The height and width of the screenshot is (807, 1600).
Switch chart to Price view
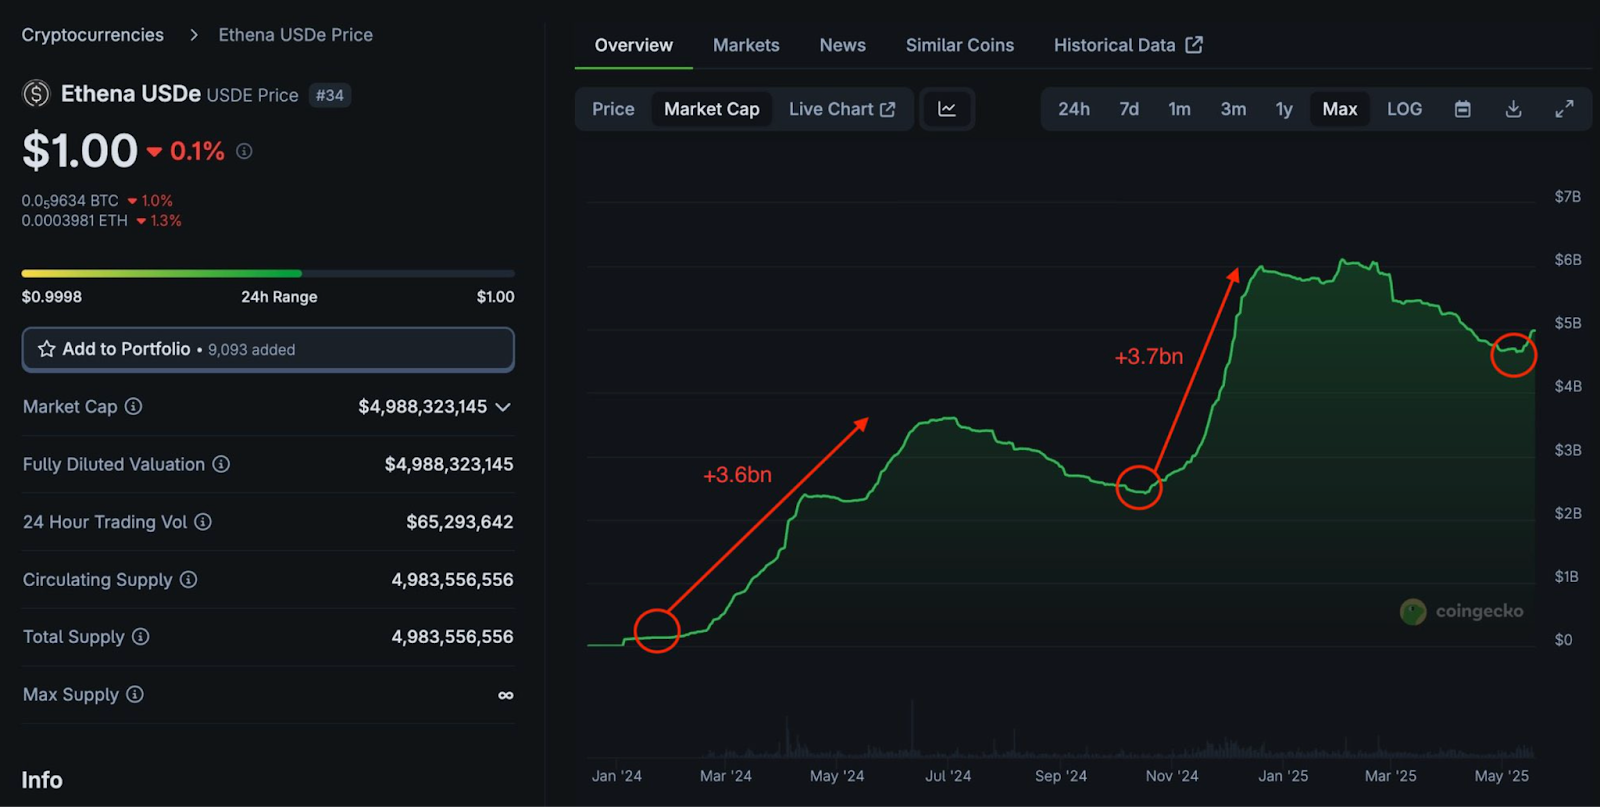613,109
